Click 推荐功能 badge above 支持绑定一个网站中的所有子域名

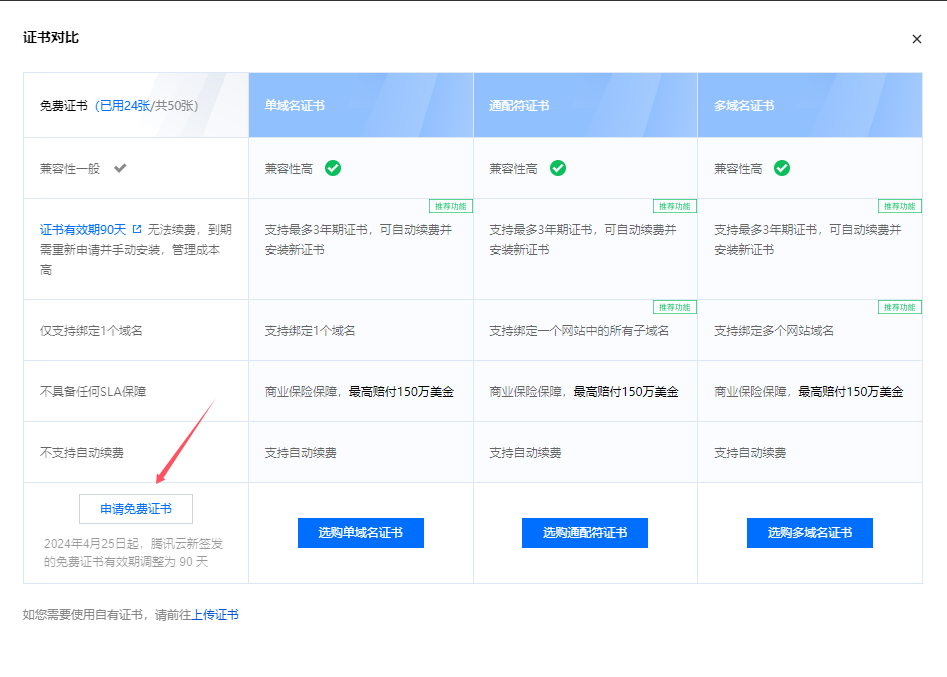675,307
